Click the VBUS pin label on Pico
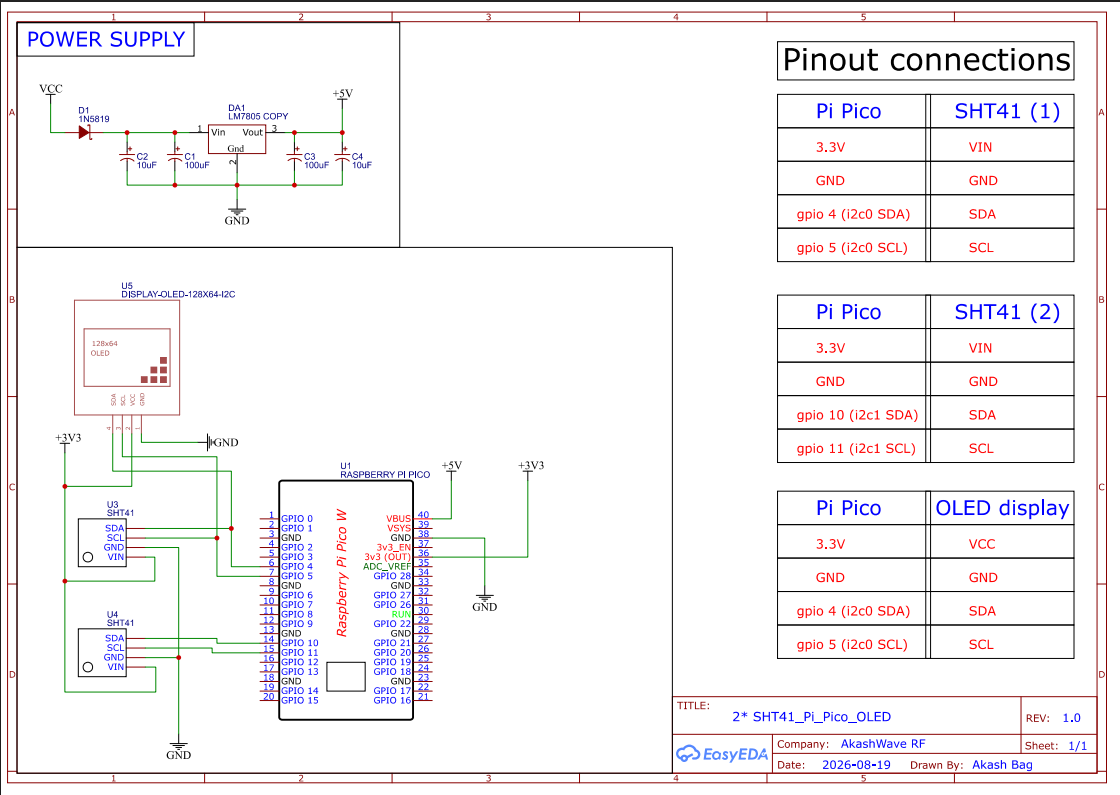Screen dimensions: 1120x795 [x=399, y=519]
